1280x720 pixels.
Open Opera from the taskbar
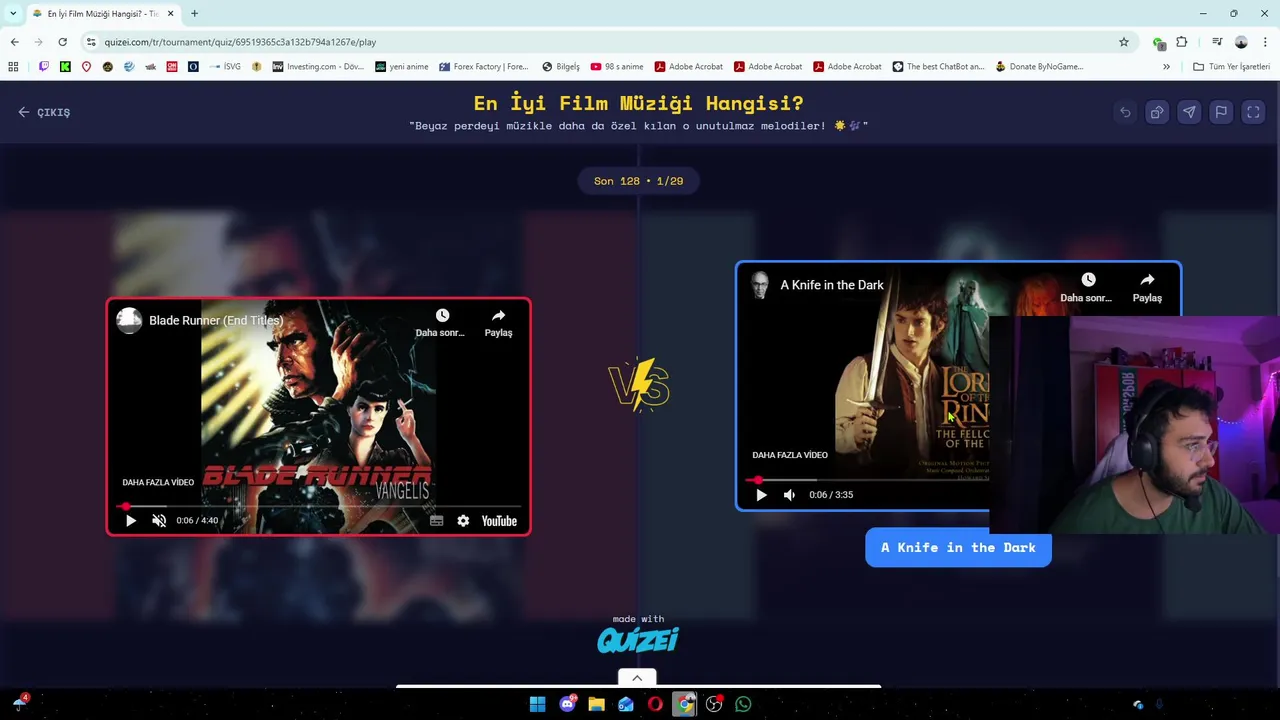click(x=655, y=704)
